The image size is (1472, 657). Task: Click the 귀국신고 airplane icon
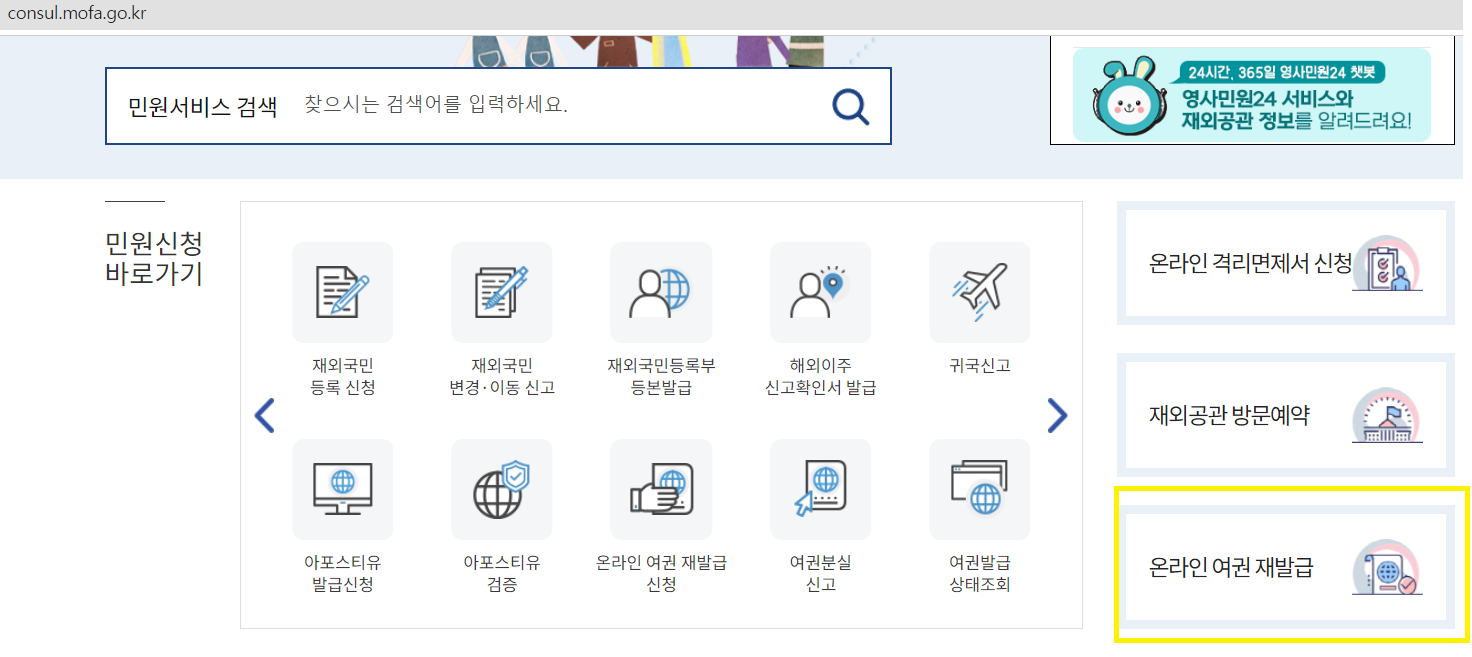click(x=980, y=292)
